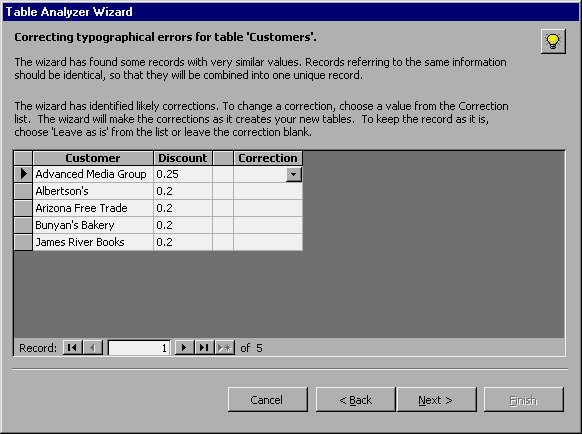This screenshot has height=434, width=582.
Task: Go to first record navigation button
Action: coord(72,348)
